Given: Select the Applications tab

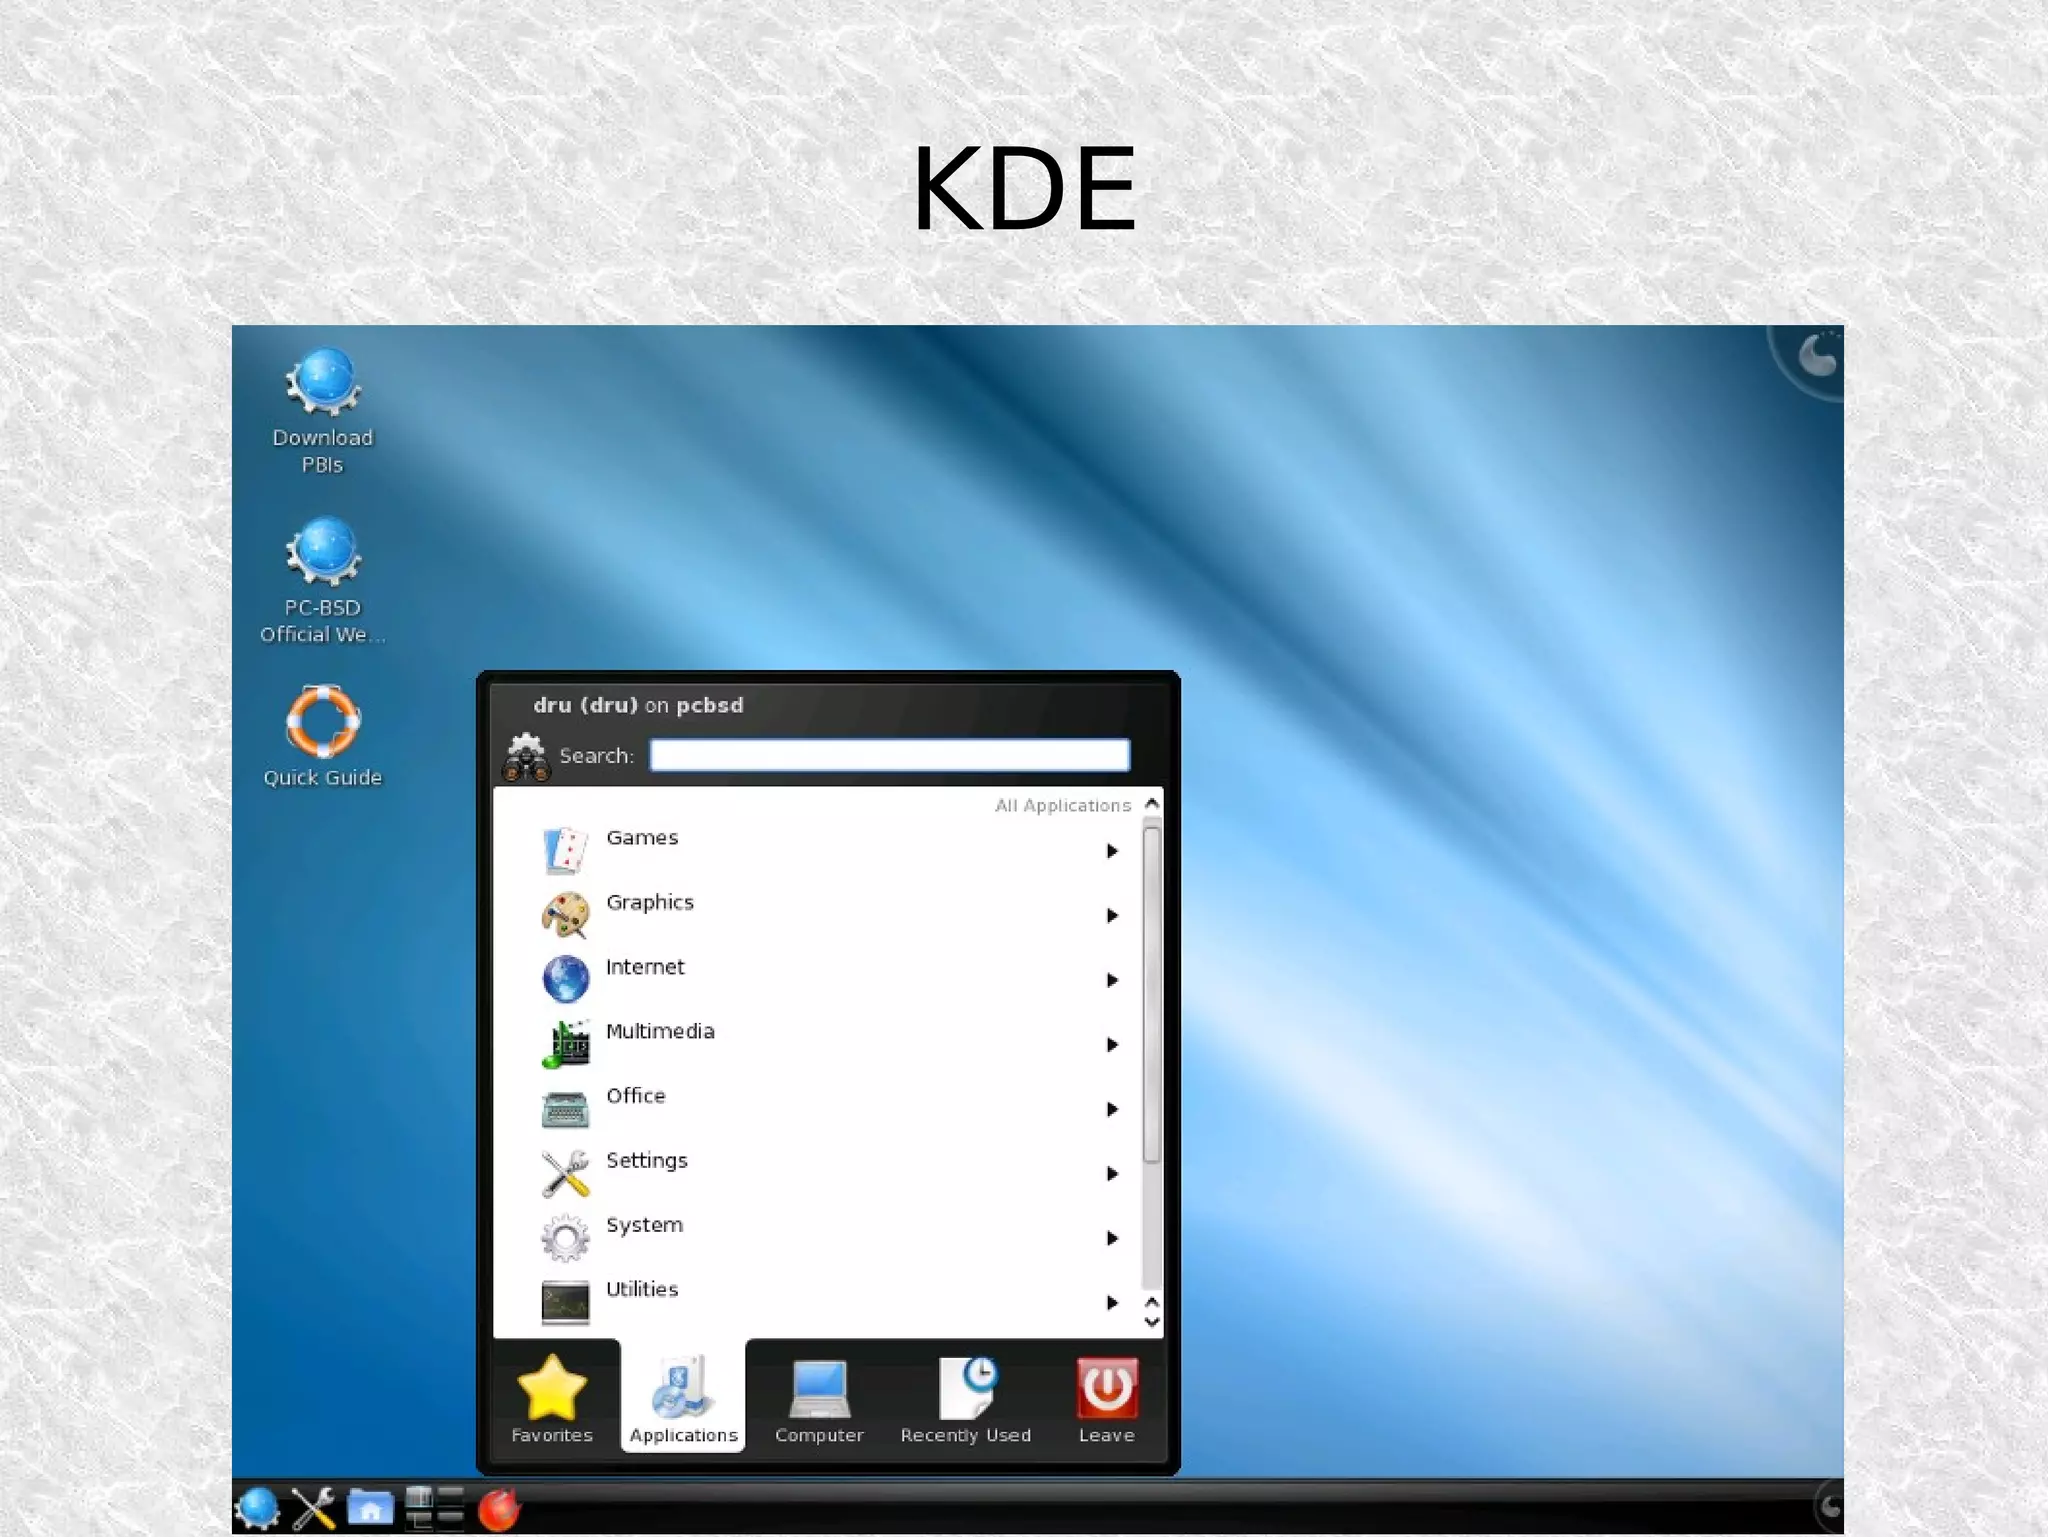Looking at the screenshot, I should coord(683,1398).
